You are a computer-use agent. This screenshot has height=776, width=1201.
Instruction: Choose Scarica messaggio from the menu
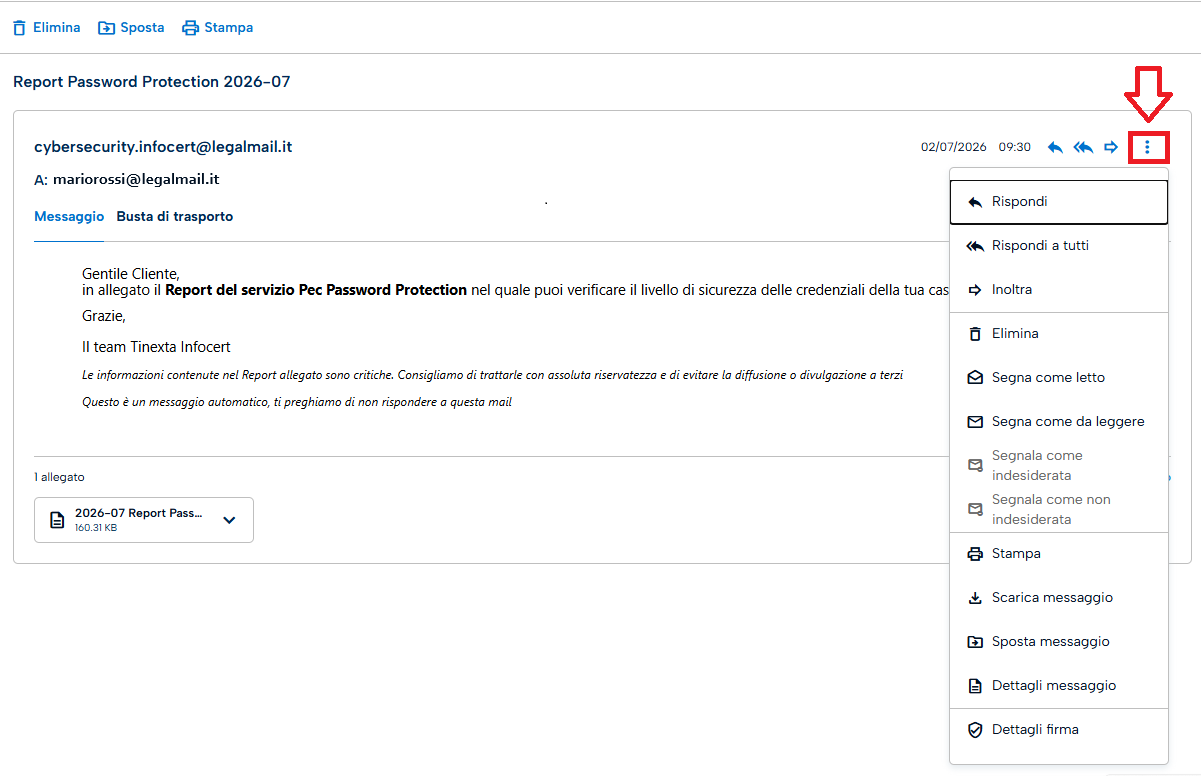(x=1059, y=598)
